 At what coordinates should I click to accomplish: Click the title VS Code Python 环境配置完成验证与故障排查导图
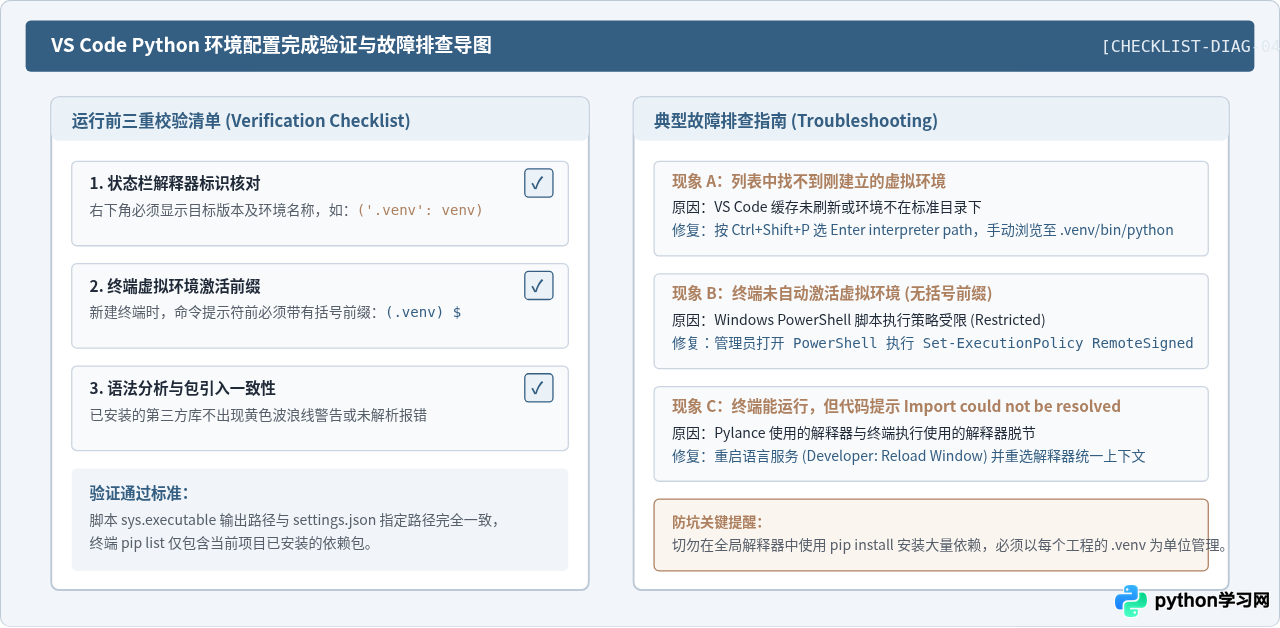(x=271, y=46)
